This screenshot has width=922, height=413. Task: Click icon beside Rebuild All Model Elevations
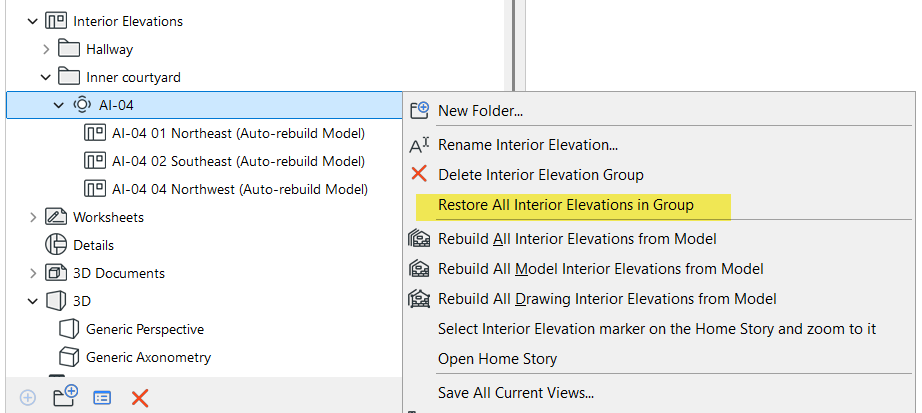tap(419, 268)
